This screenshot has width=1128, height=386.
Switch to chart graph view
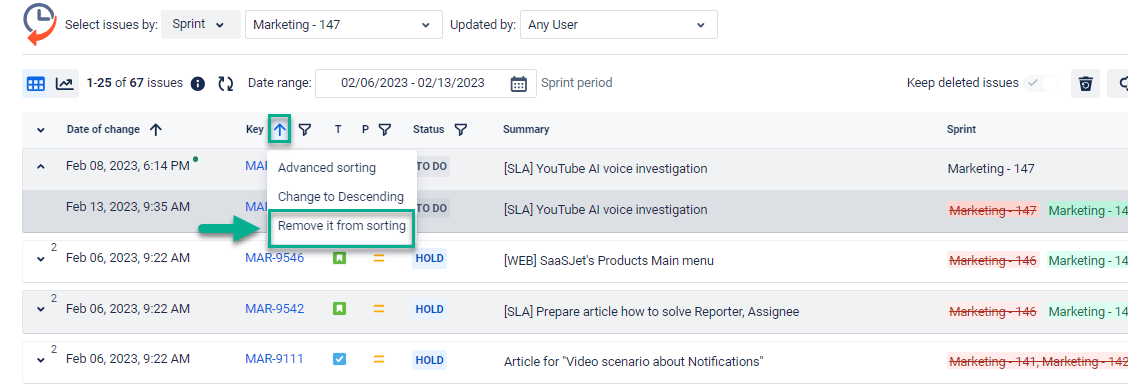point(65,83)
